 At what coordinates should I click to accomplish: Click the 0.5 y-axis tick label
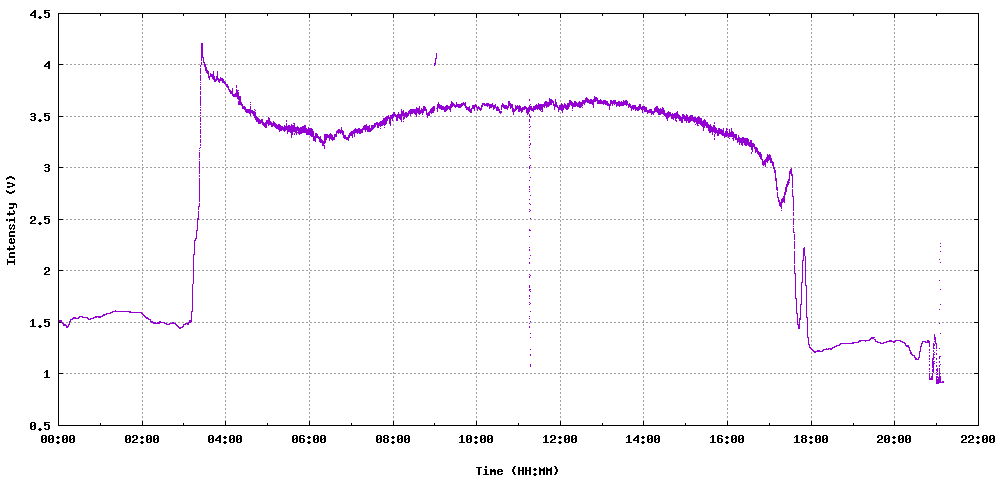point(41,426)
